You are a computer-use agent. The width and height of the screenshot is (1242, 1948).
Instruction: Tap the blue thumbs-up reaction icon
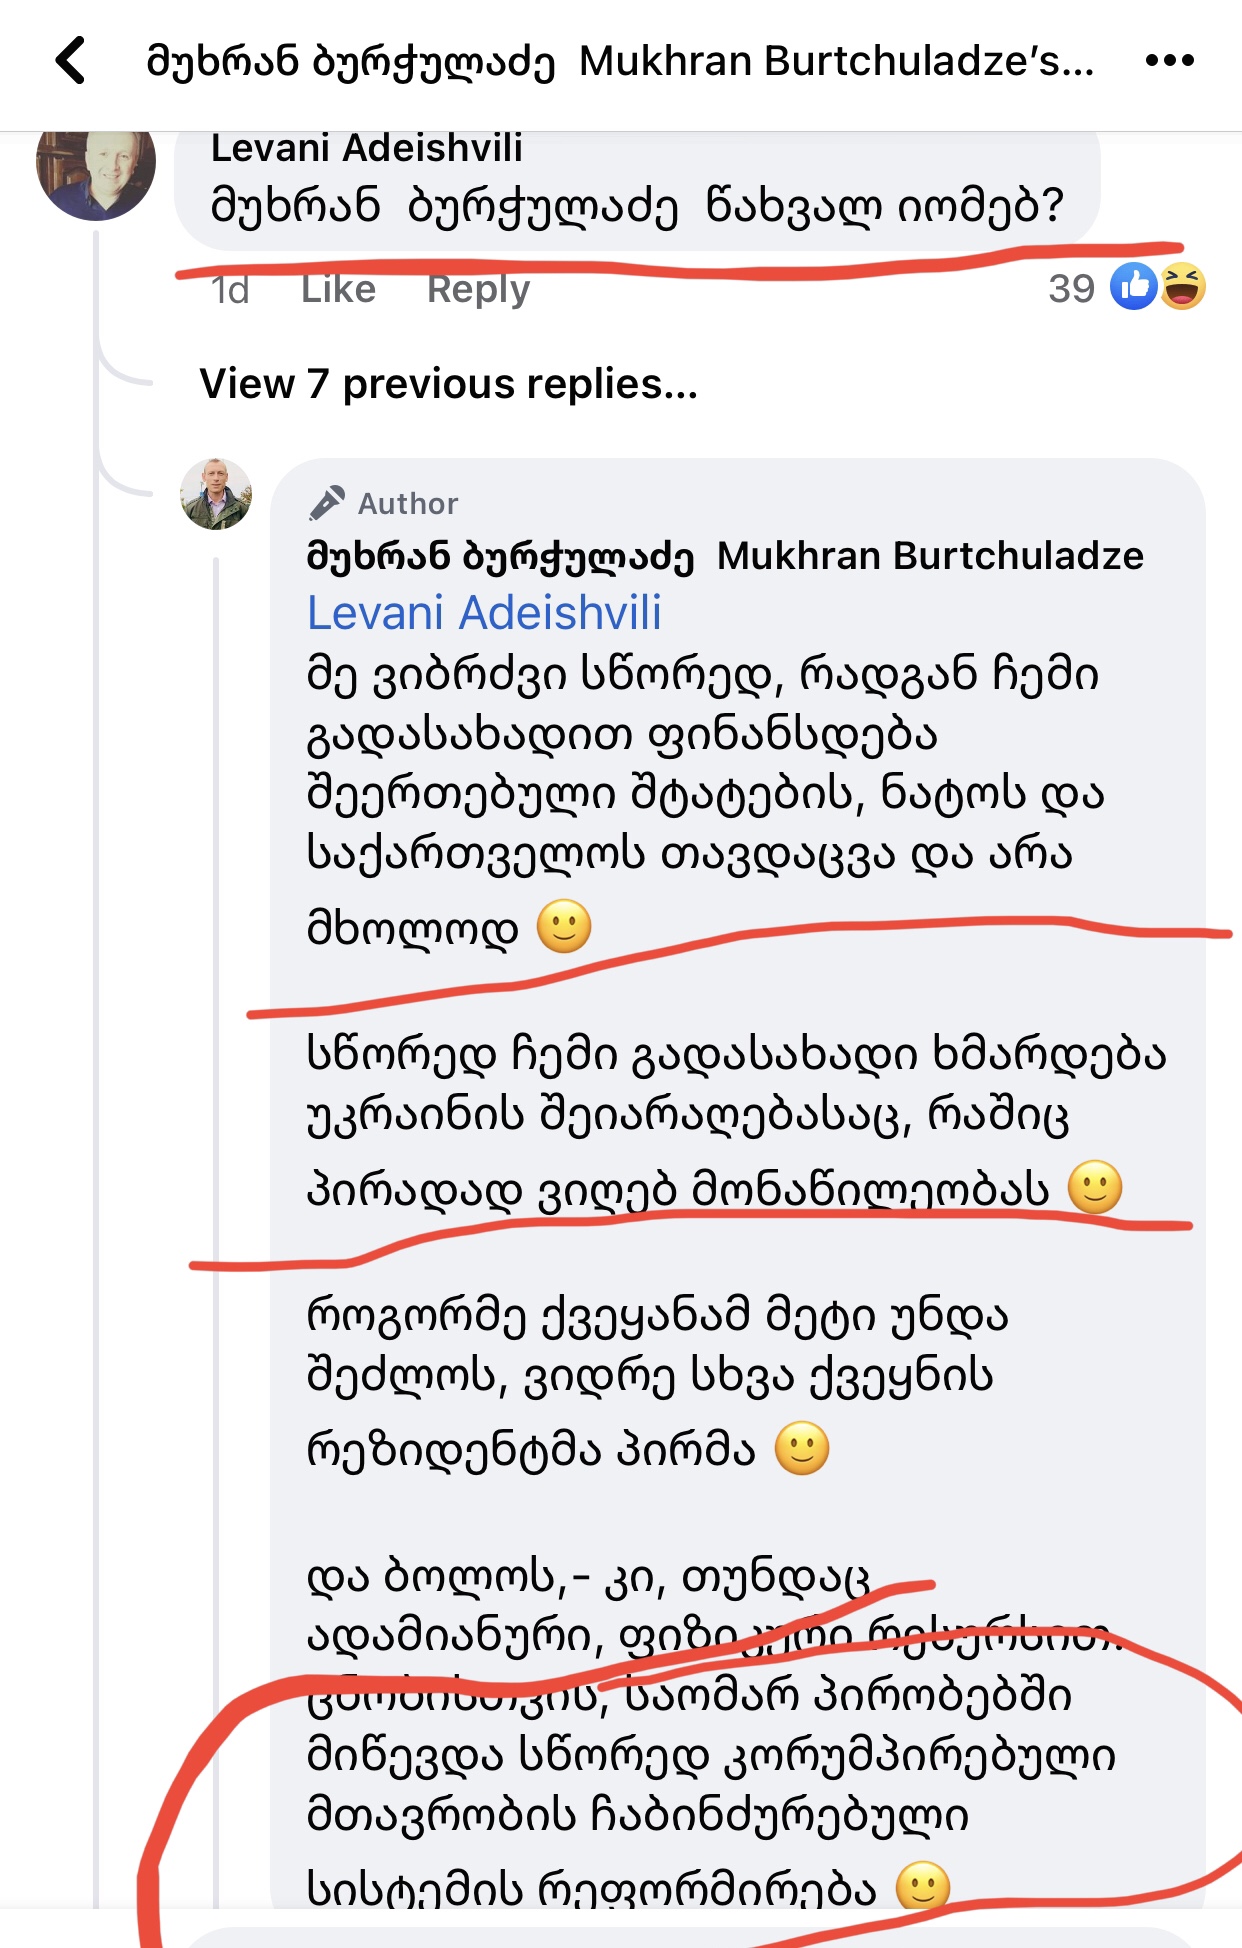(1133, 288)
